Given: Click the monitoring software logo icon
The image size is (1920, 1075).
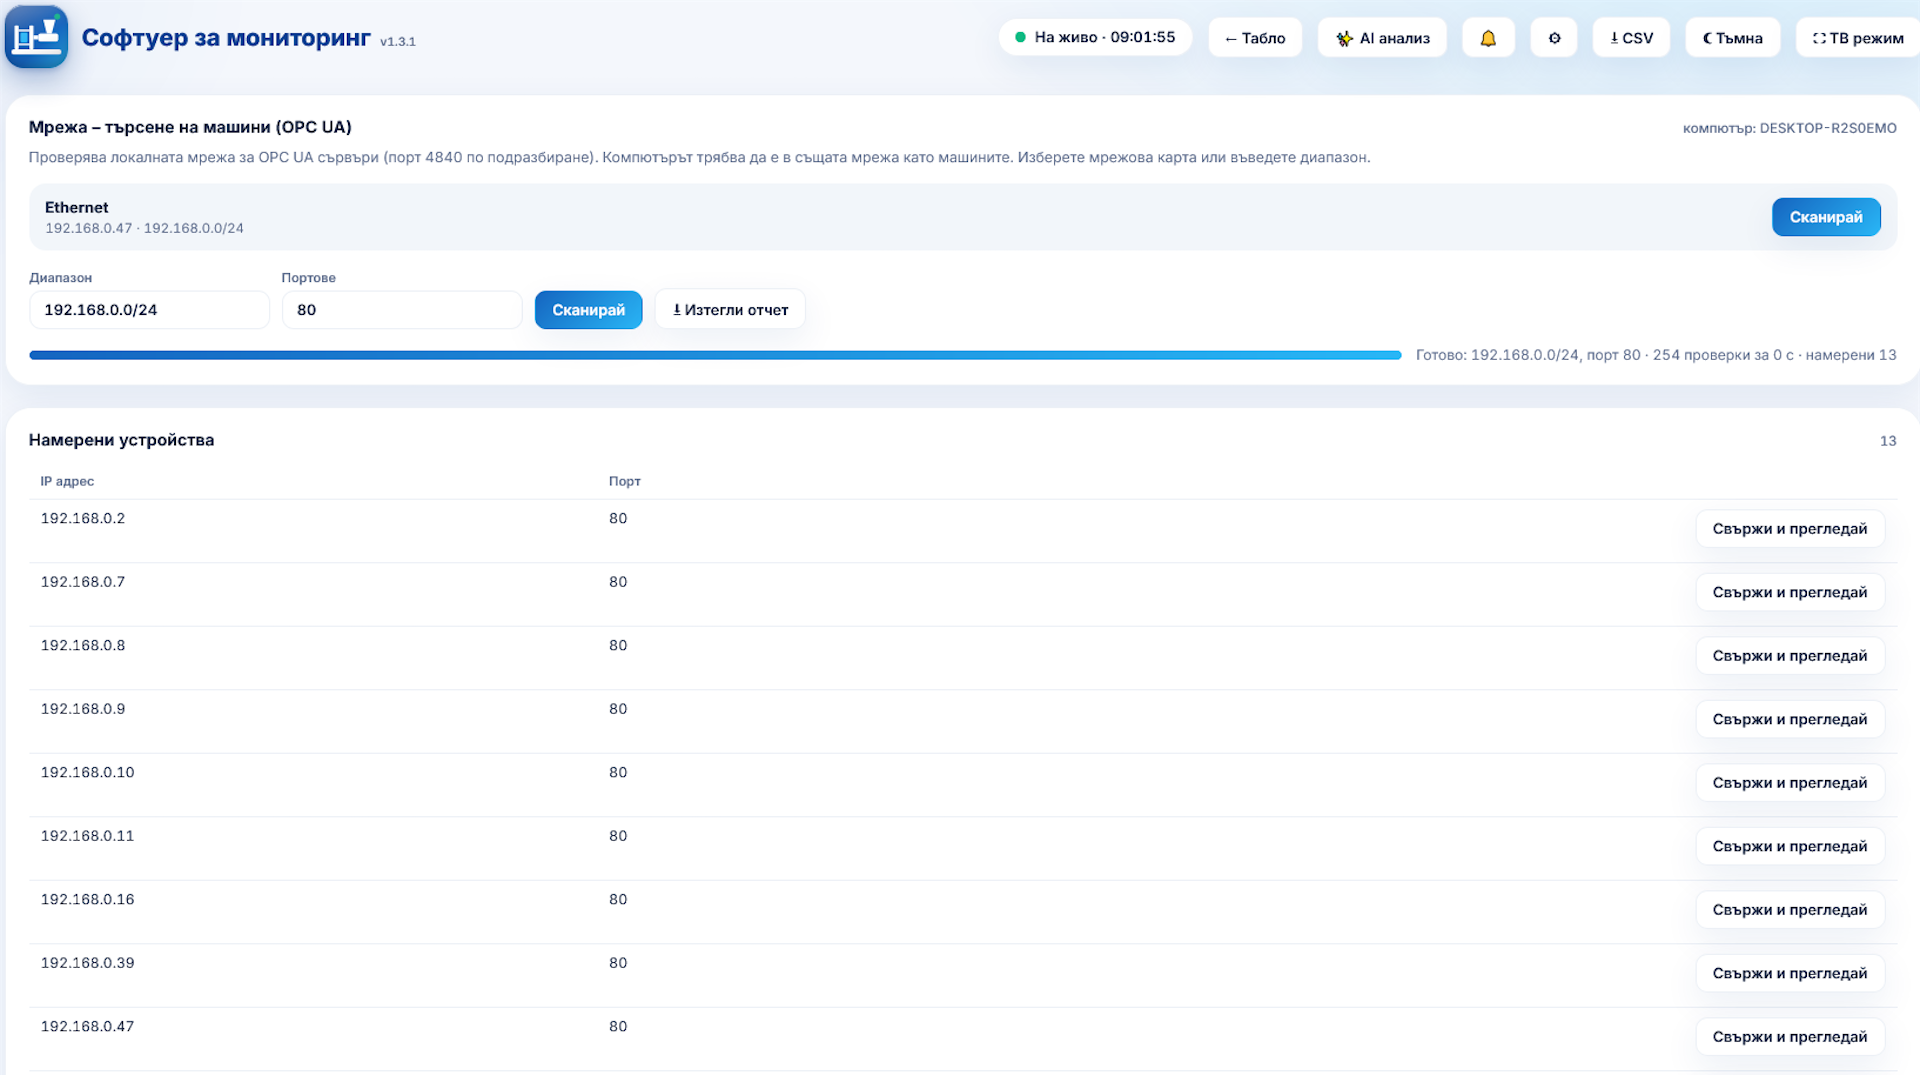Looking at the screenshot, I should [36, 37].
